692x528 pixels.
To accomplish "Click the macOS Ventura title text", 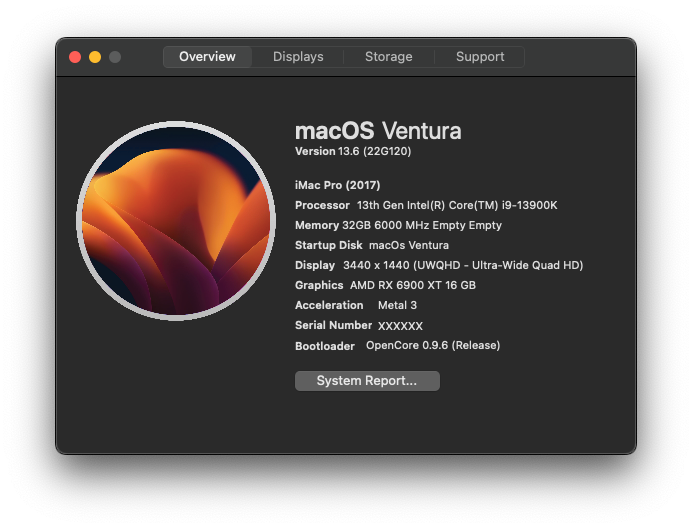I will point(378,131).
